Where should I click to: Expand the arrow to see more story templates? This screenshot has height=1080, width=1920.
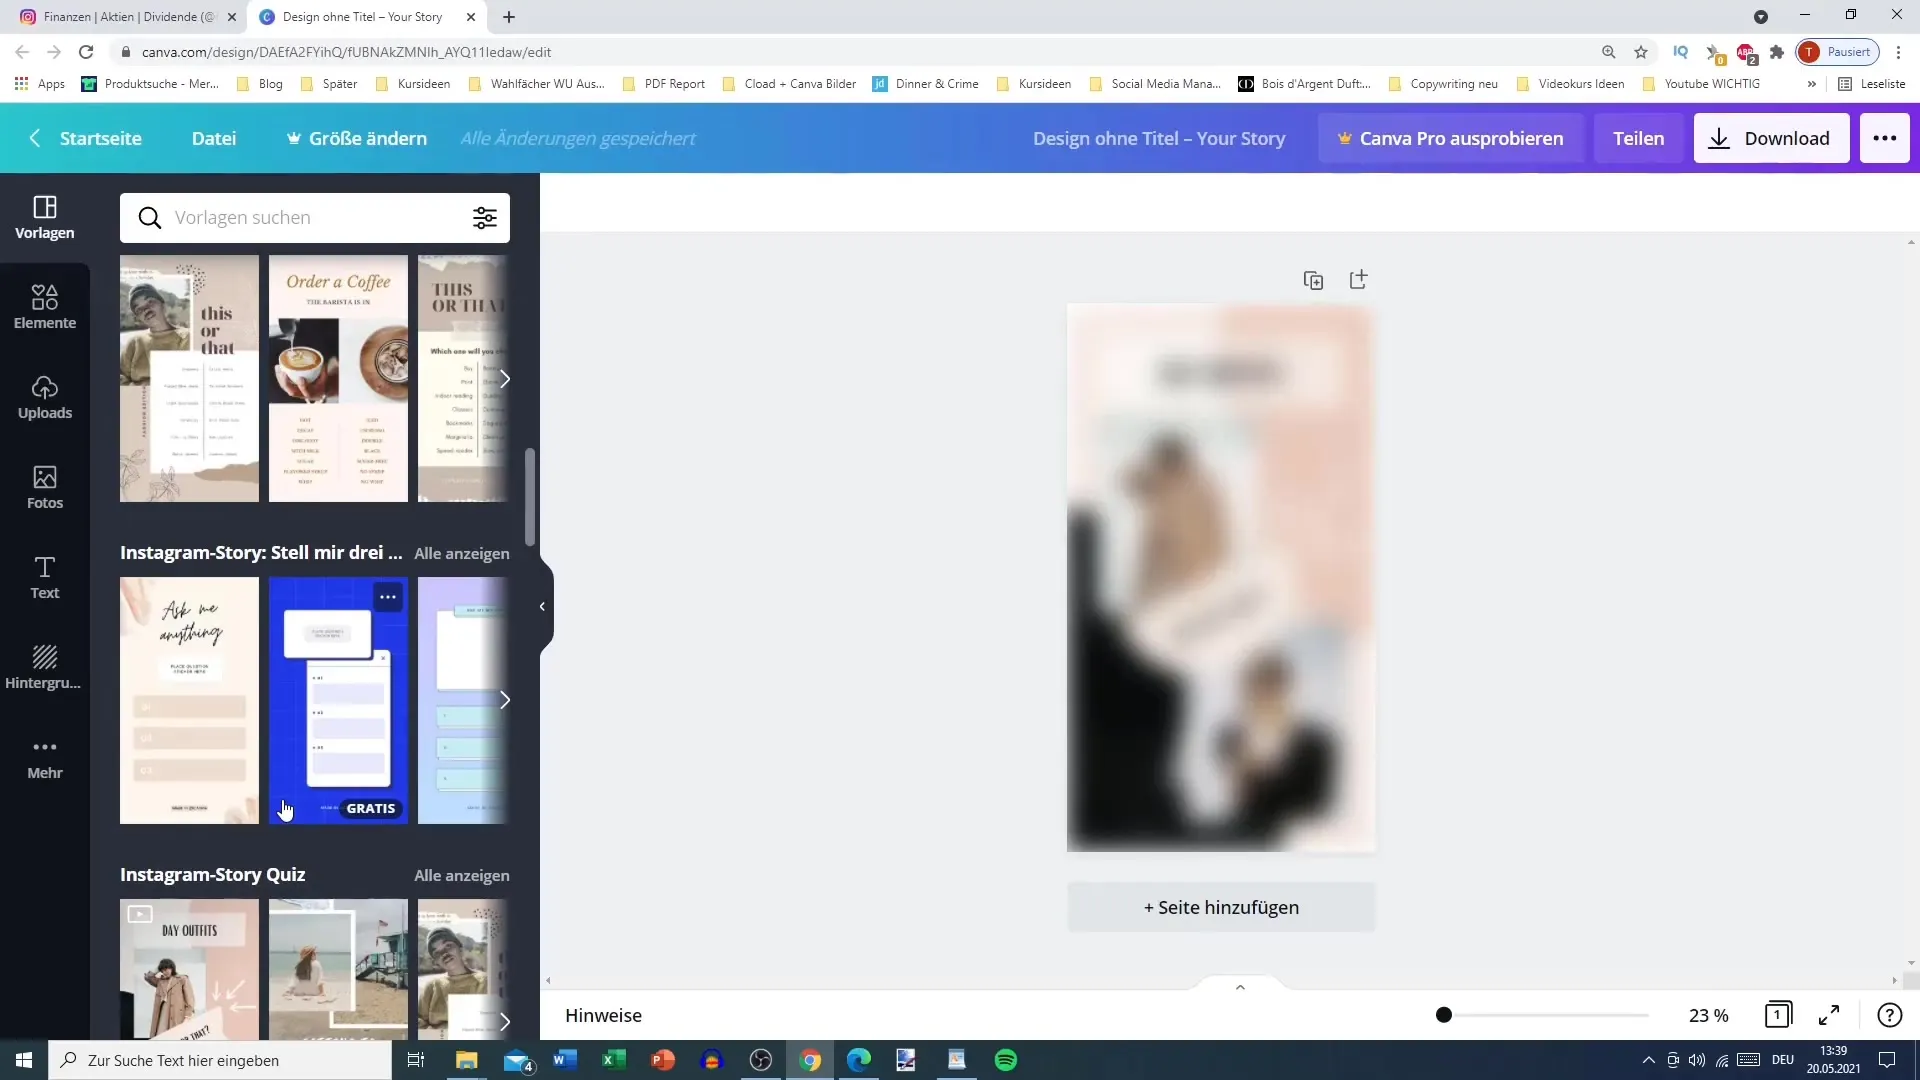506,699
